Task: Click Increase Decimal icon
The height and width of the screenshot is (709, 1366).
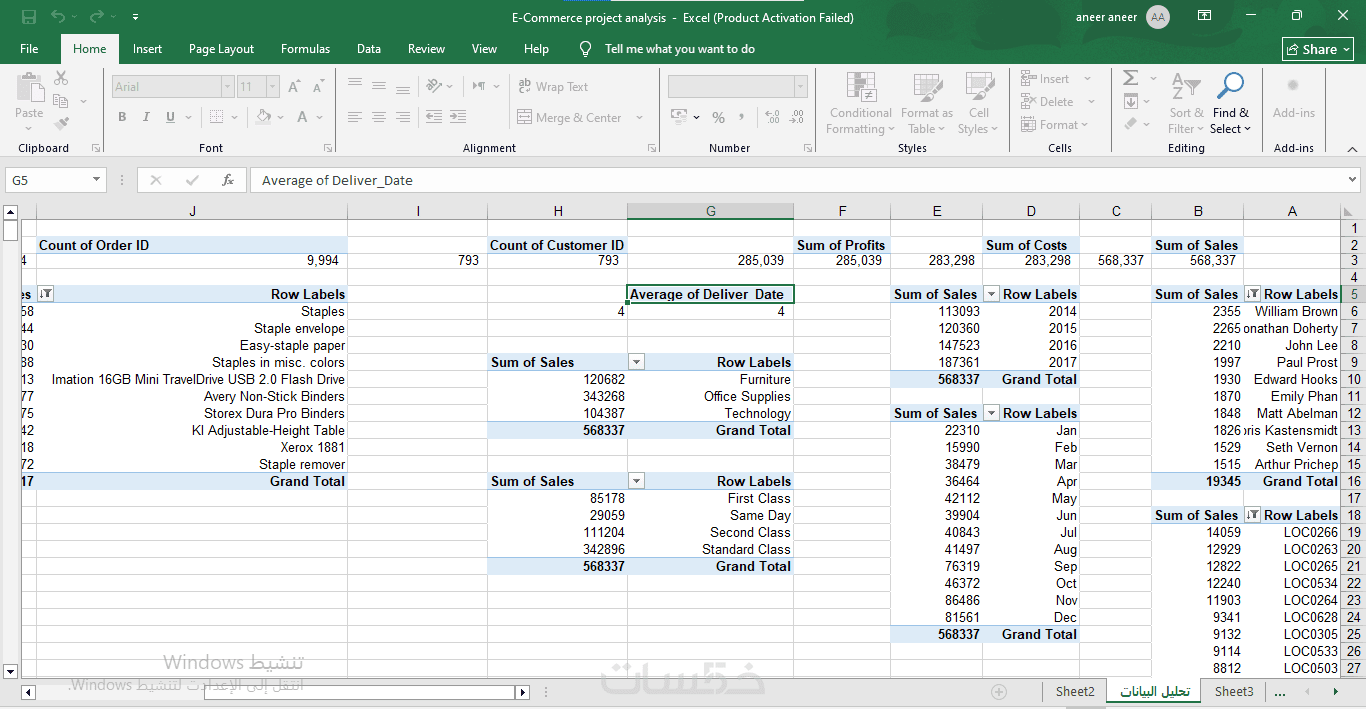Action: coord(771,117)
